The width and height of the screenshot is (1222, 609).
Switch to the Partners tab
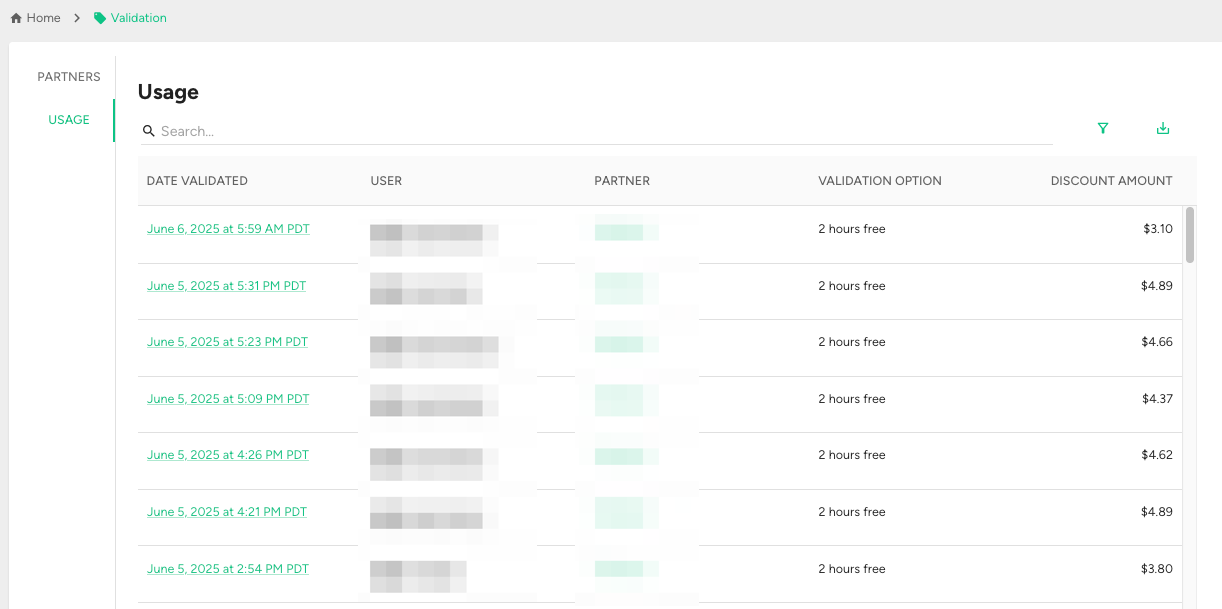pos(69,77)
